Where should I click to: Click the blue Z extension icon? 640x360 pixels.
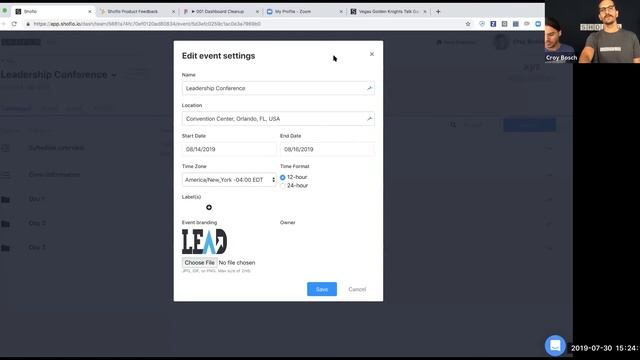(x=493, y=24)
